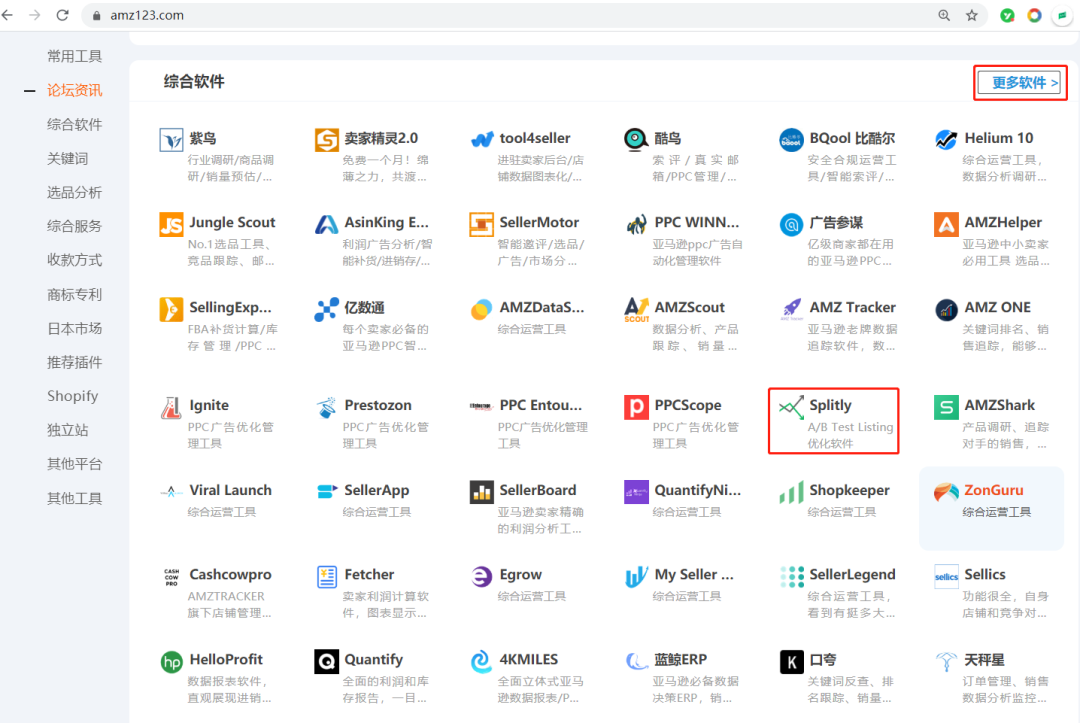Select 论坛资讯 in sidebar

tap(74, 90)
